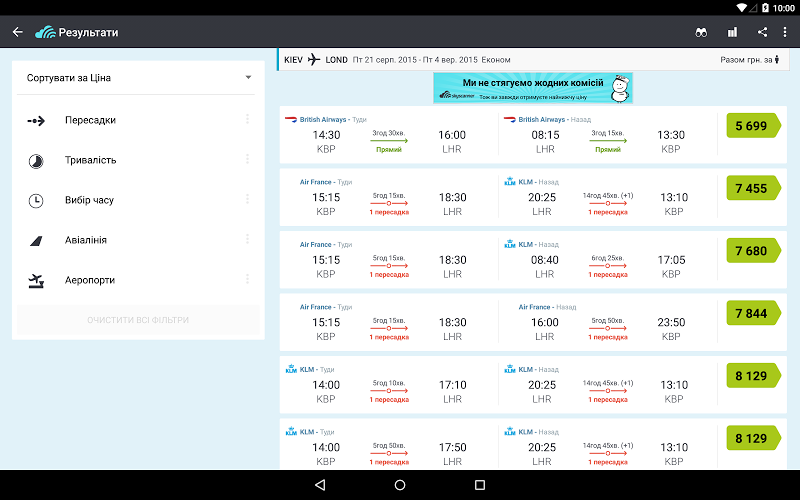
Task: Open the Пересадки filter
Action: 138,120
